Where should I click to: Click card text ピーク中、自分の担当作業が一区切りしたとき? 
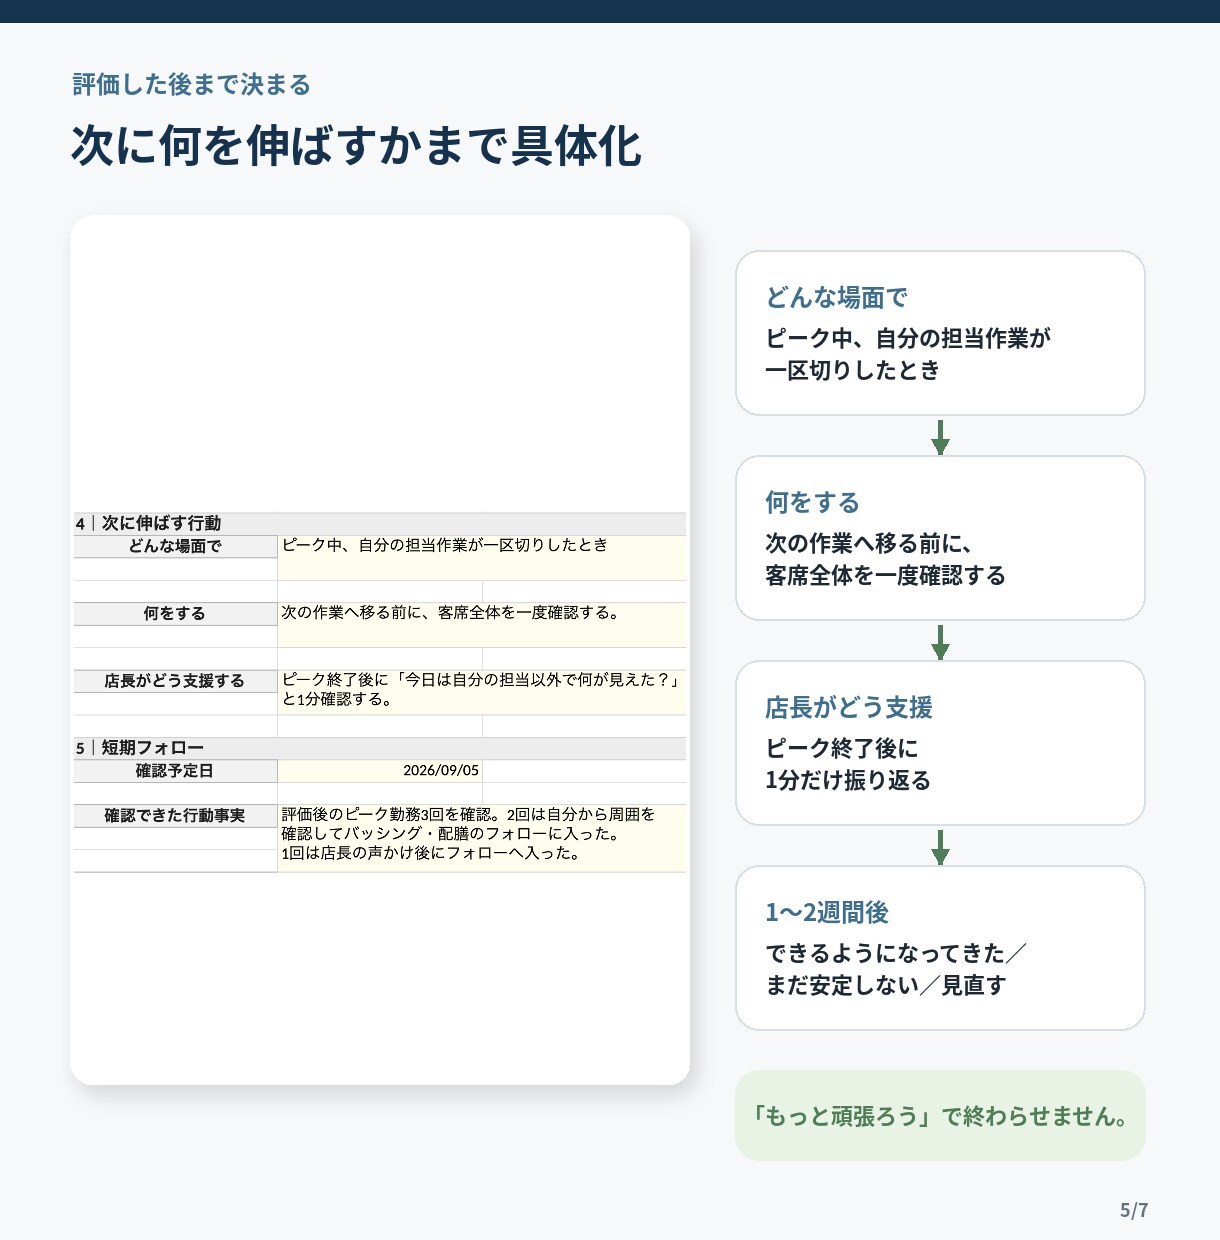click(x=908, y=354)
